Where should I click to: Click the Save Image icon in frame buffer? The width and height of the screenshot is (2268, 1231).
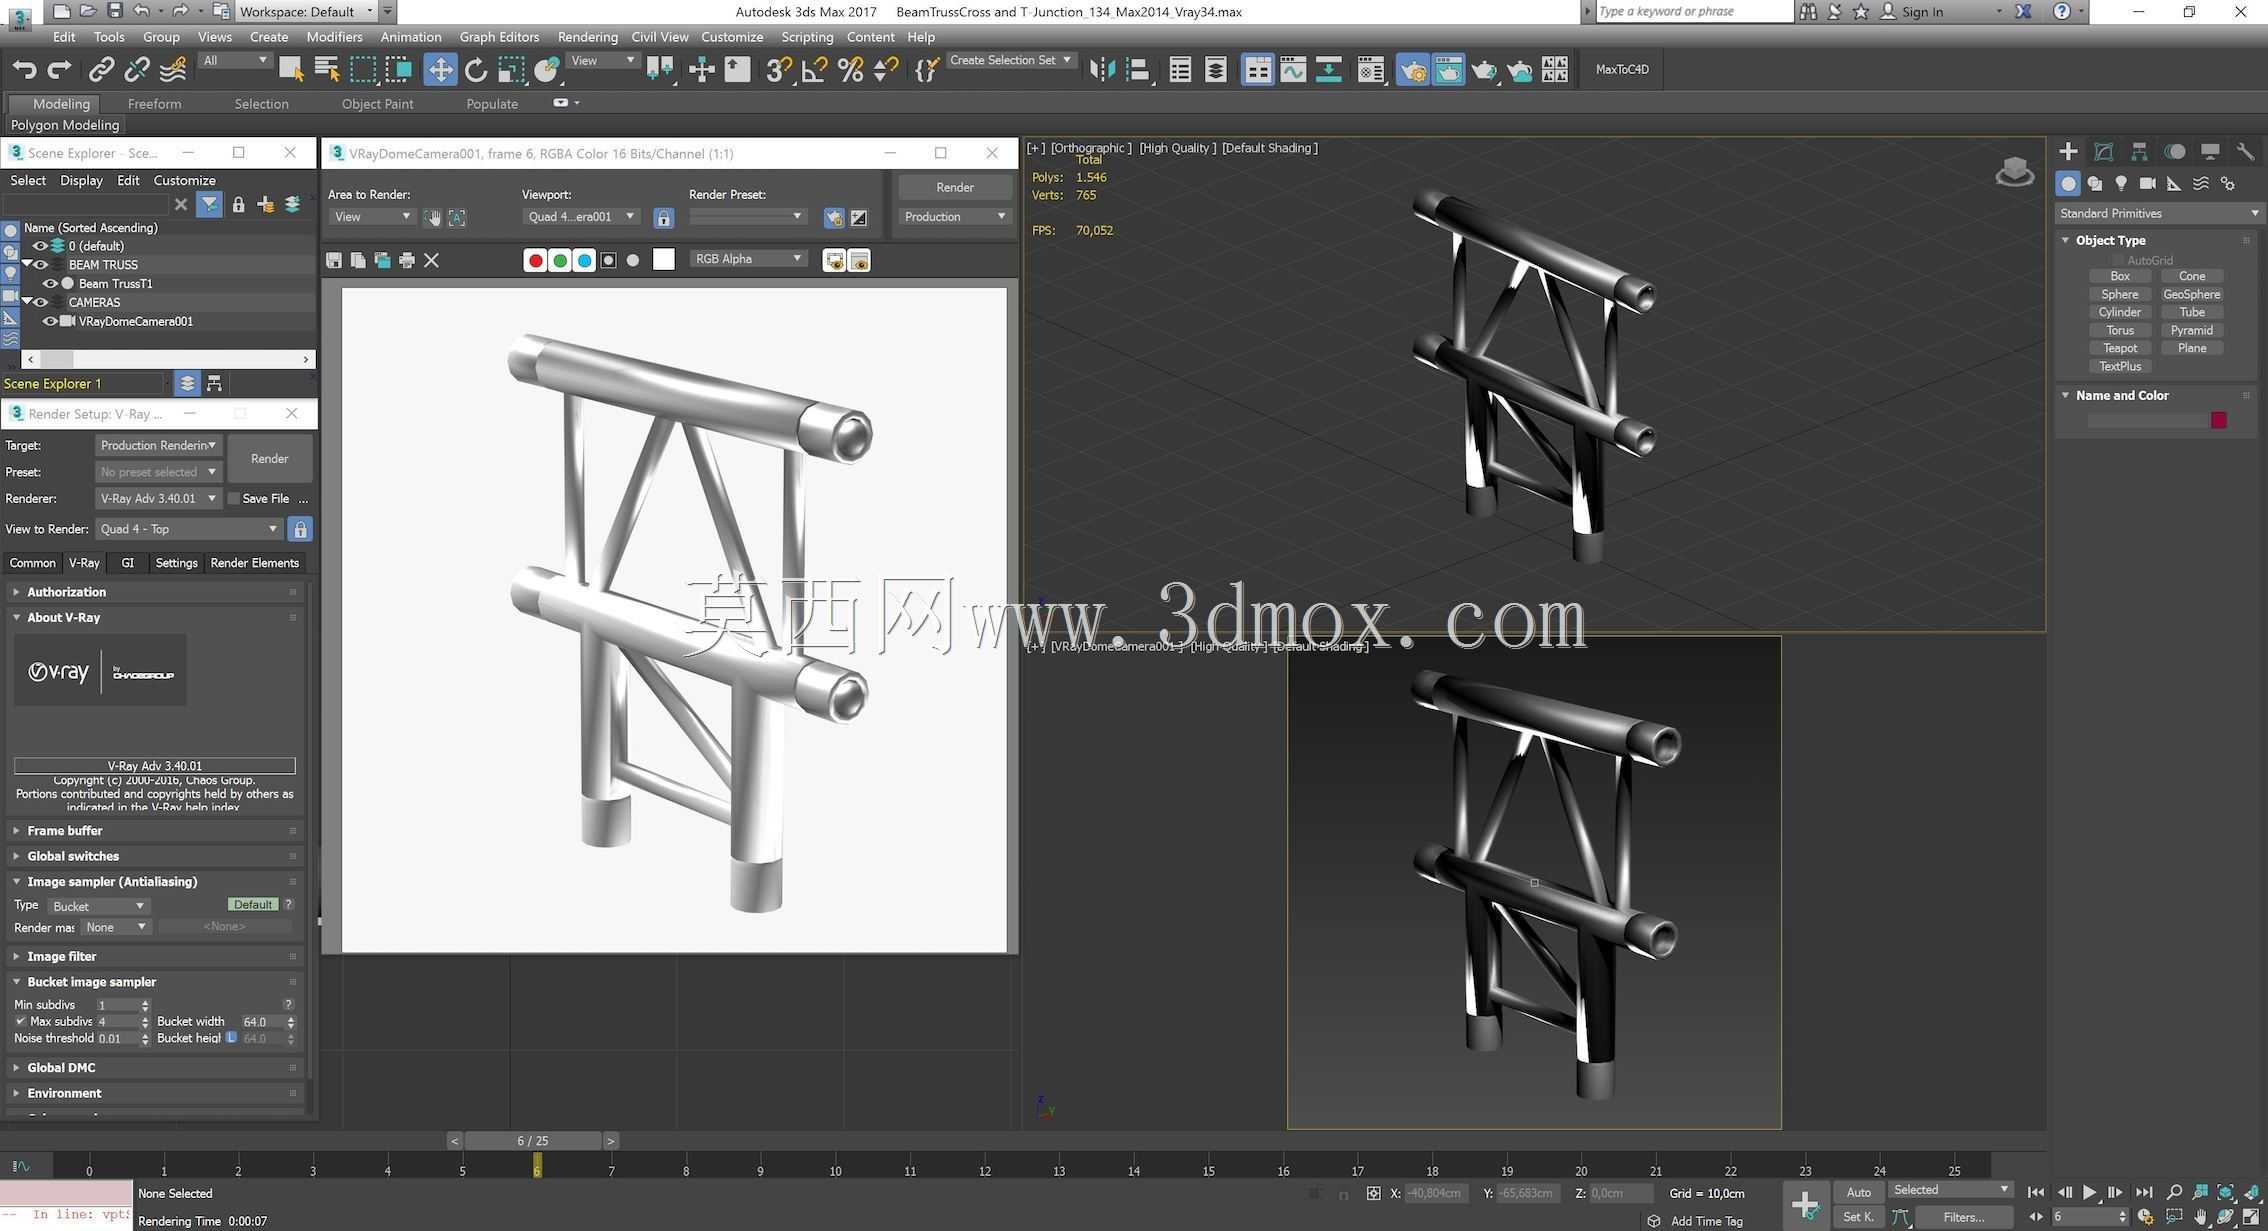tap(334, 261)
